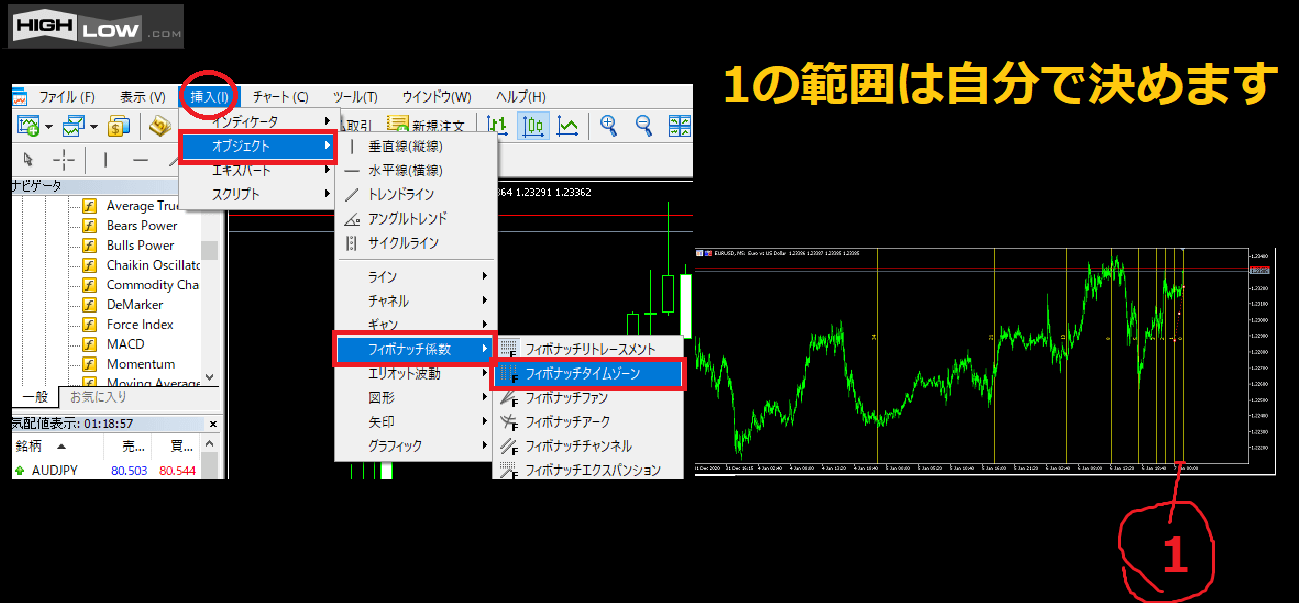Open the profiles dropdown arrow
Image resolution: width=1299 pixels, height=603 pixels.
tap(94, 127)
